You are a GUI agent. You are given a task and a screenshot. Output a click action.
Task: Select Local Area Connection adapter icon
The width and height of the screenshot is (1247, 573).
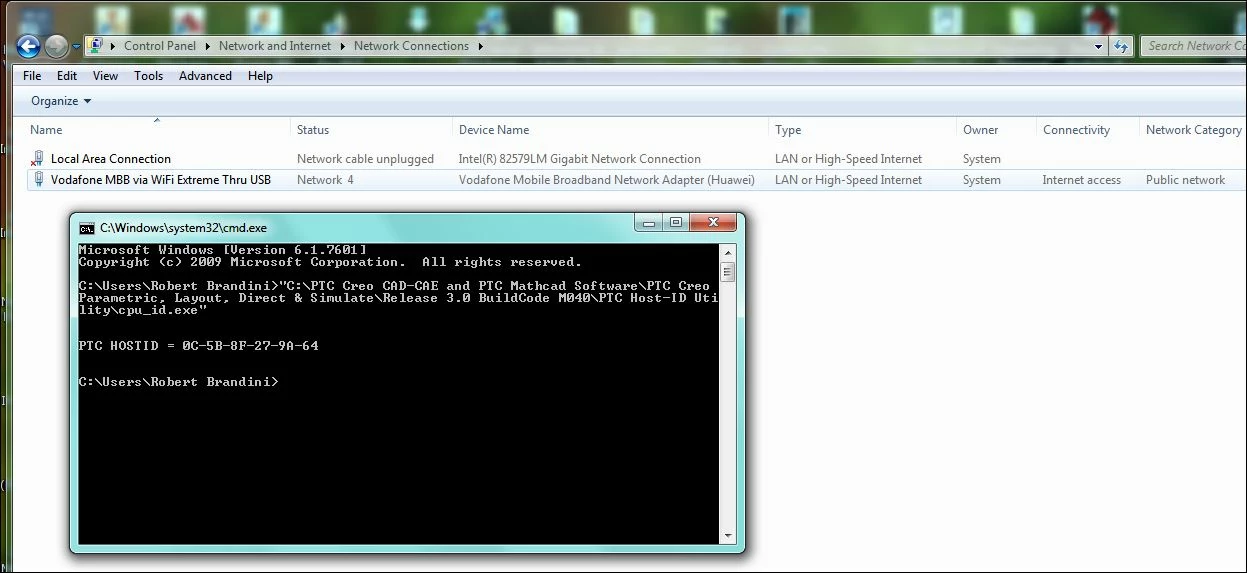tap(38, 158)
